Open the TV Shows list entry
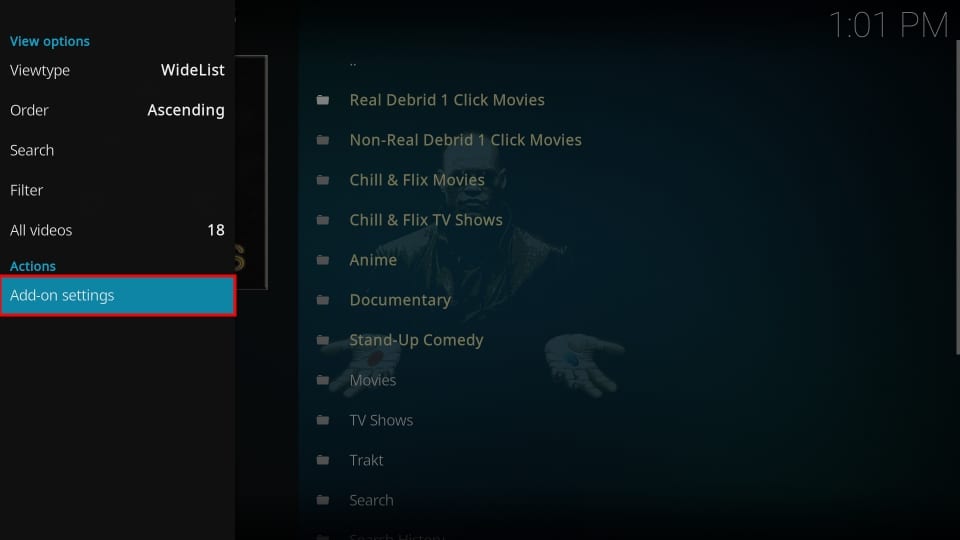Viewport: 960px width, 540px height. pyautogui.click(x=381, y=420)
